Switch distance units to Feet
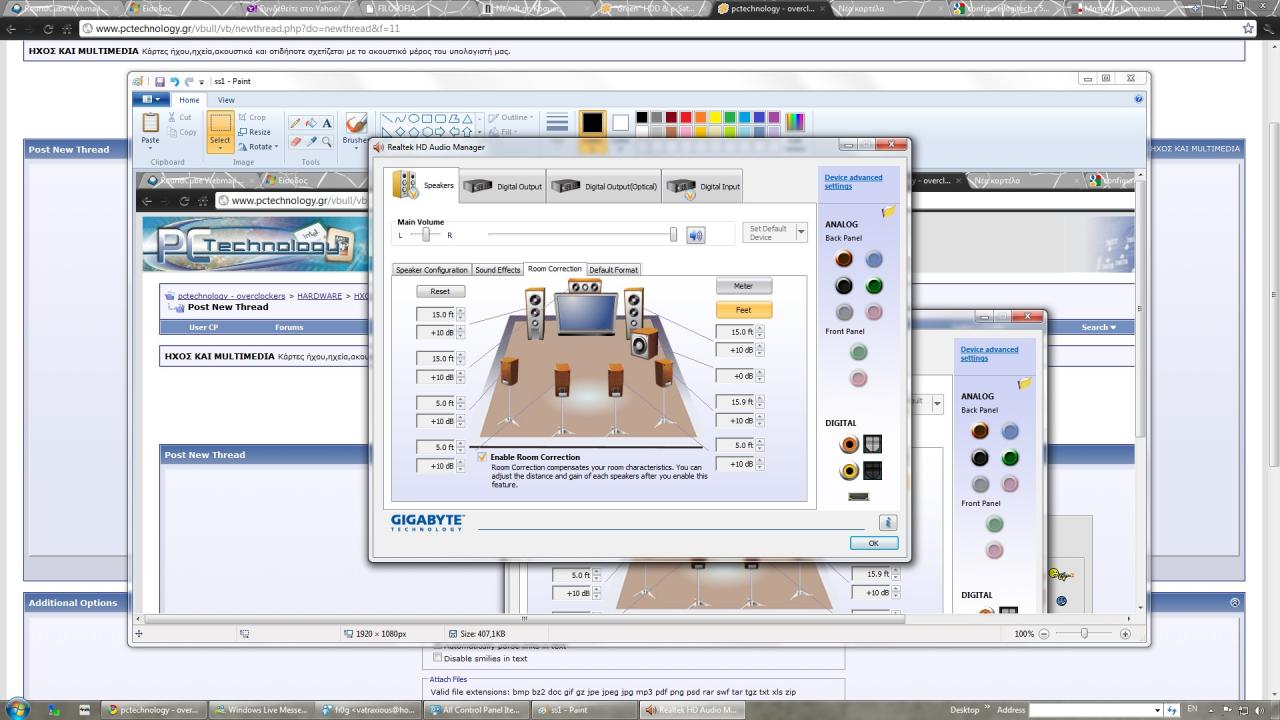The width and height of the screenshot is (1280, 720). click(x=743, y=310)
